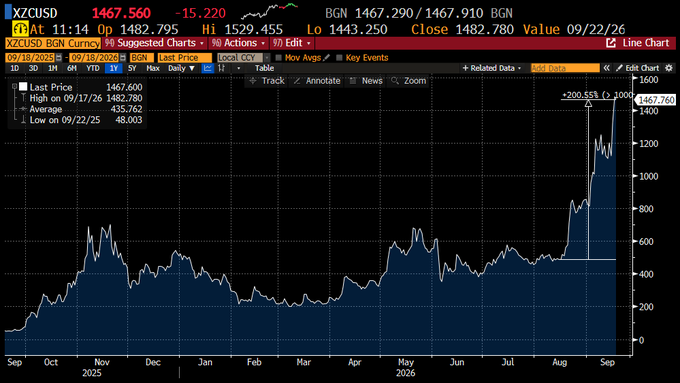Image resolution: width=680 pixels, height=383 pixels.
Task: Select the line chart type icon
Action: coord(208,68)
